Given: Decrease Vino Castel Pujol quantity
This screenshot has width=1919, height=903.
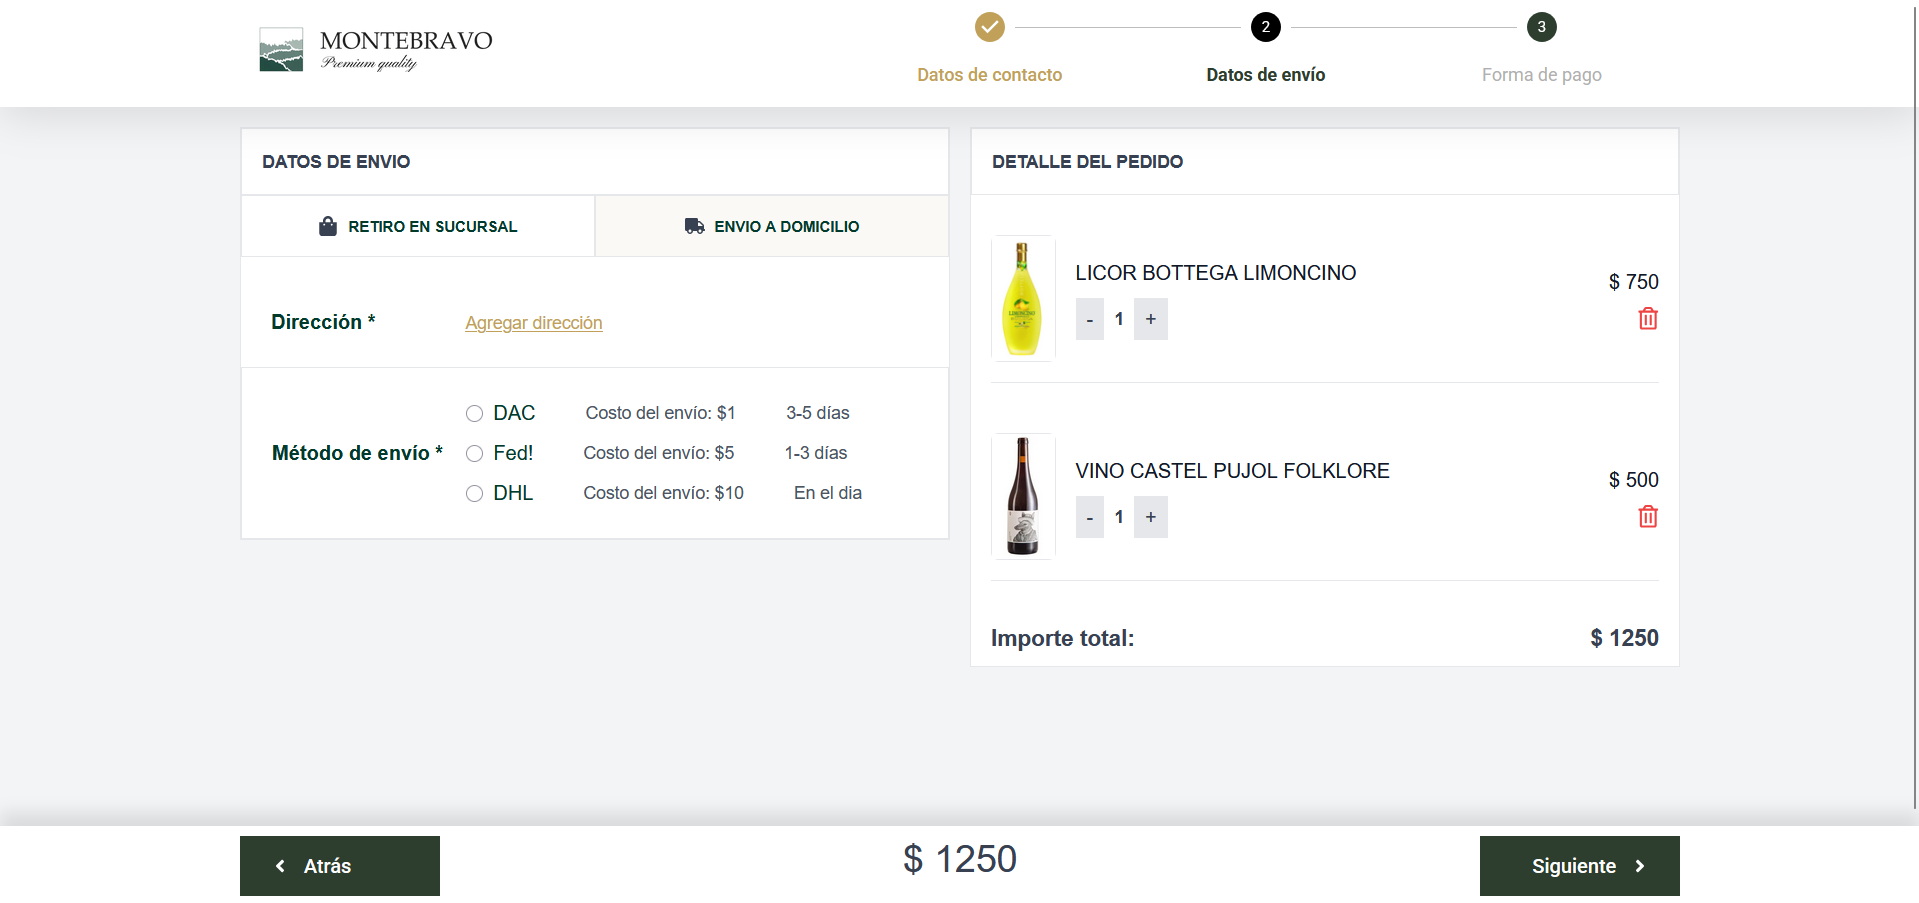Looking at the screenshot, I should 1089,517.
